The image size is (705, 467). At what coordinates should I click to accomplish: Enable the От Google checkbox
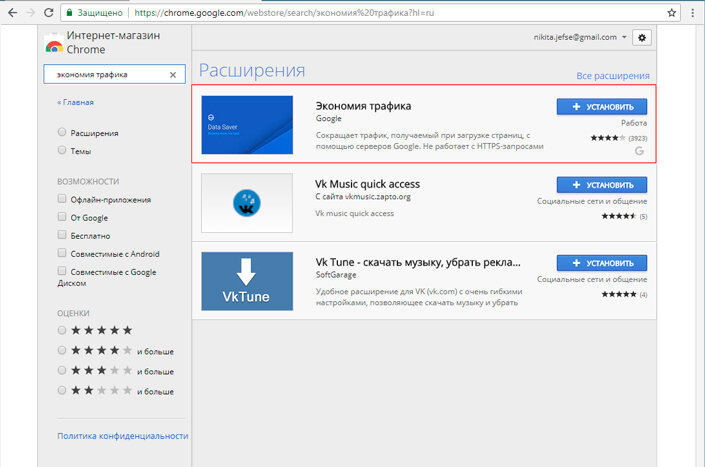[x=62, y=217]
